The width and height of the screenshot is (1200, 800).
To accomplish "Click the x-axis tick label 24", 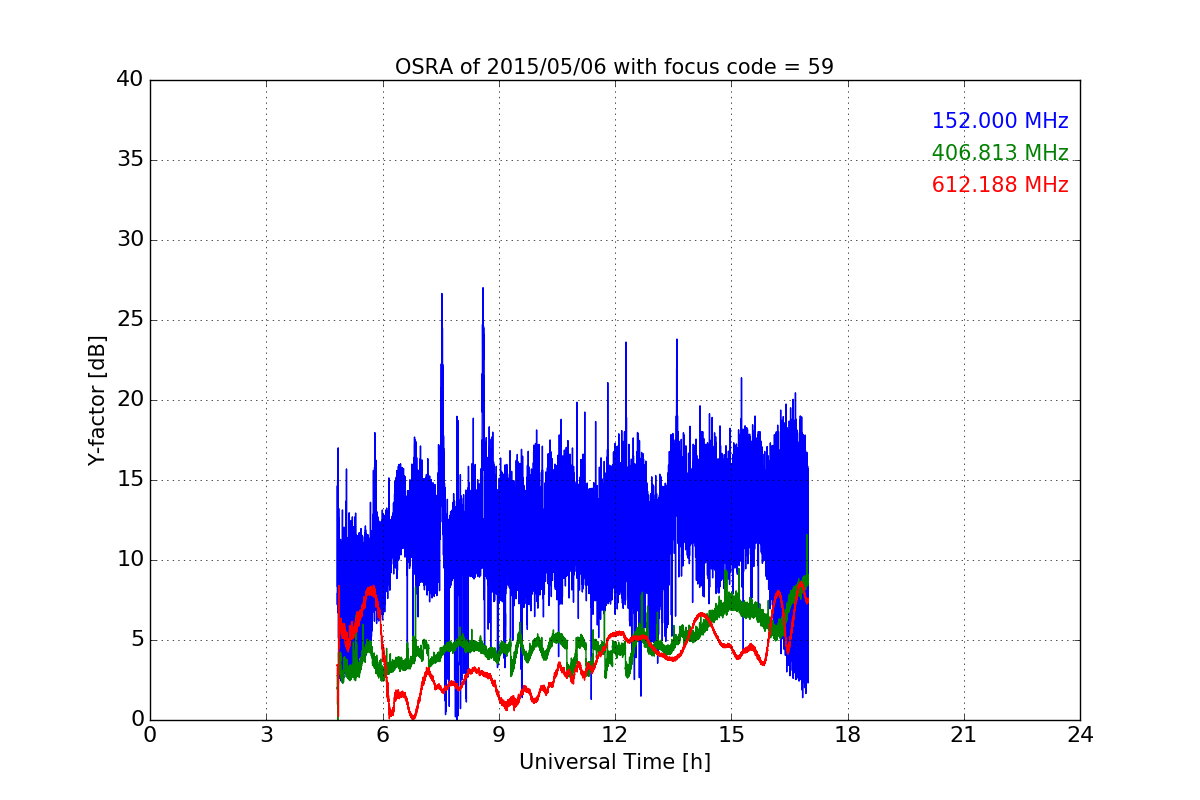I will pos(1080,735).
